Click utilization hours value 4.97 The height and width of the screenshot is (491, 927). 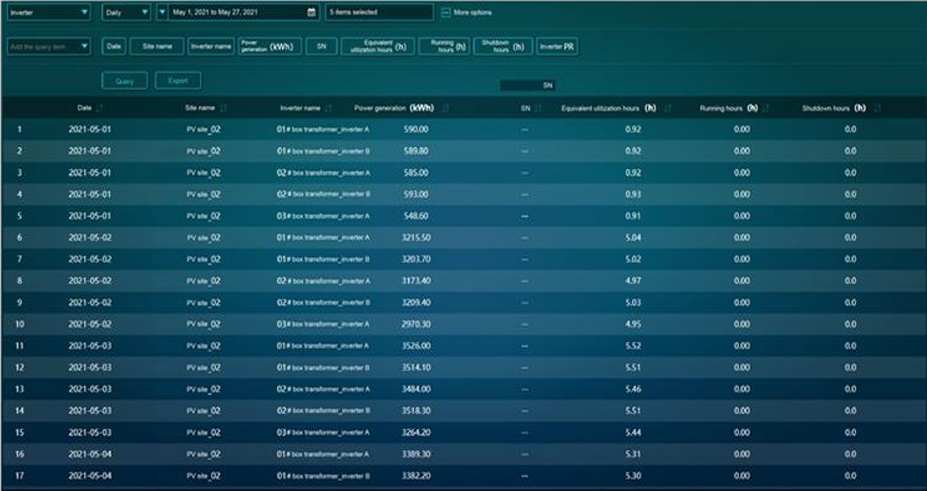pyautogui.click(x=633, y=281)
